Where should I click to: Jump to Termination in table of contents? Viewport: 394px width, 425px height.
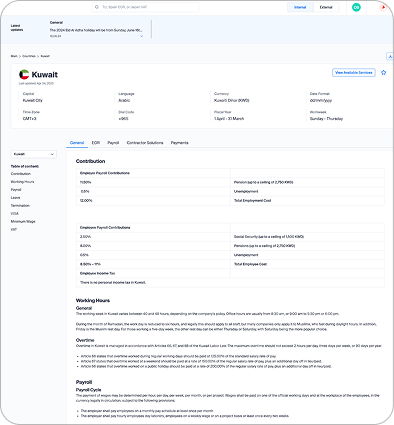pos(20,206)
